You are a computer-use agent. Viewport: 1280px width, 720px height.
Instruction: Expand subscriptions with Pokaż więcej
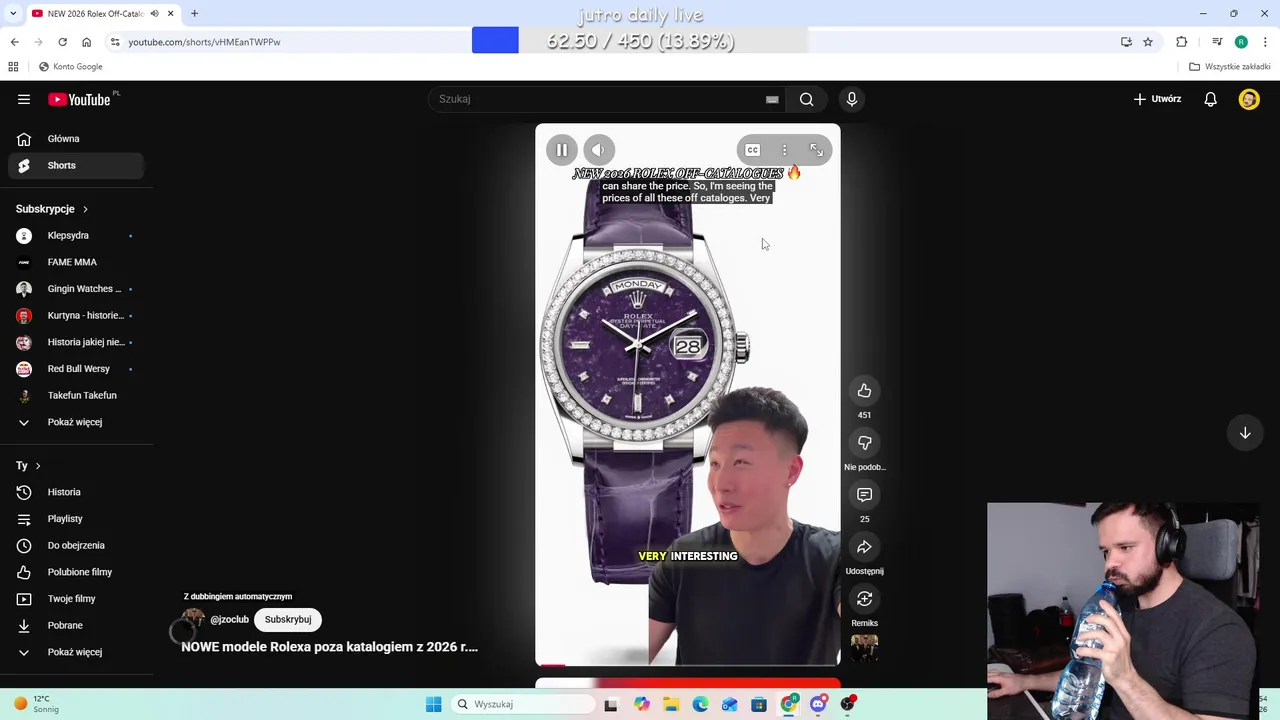tap(76, 422)
